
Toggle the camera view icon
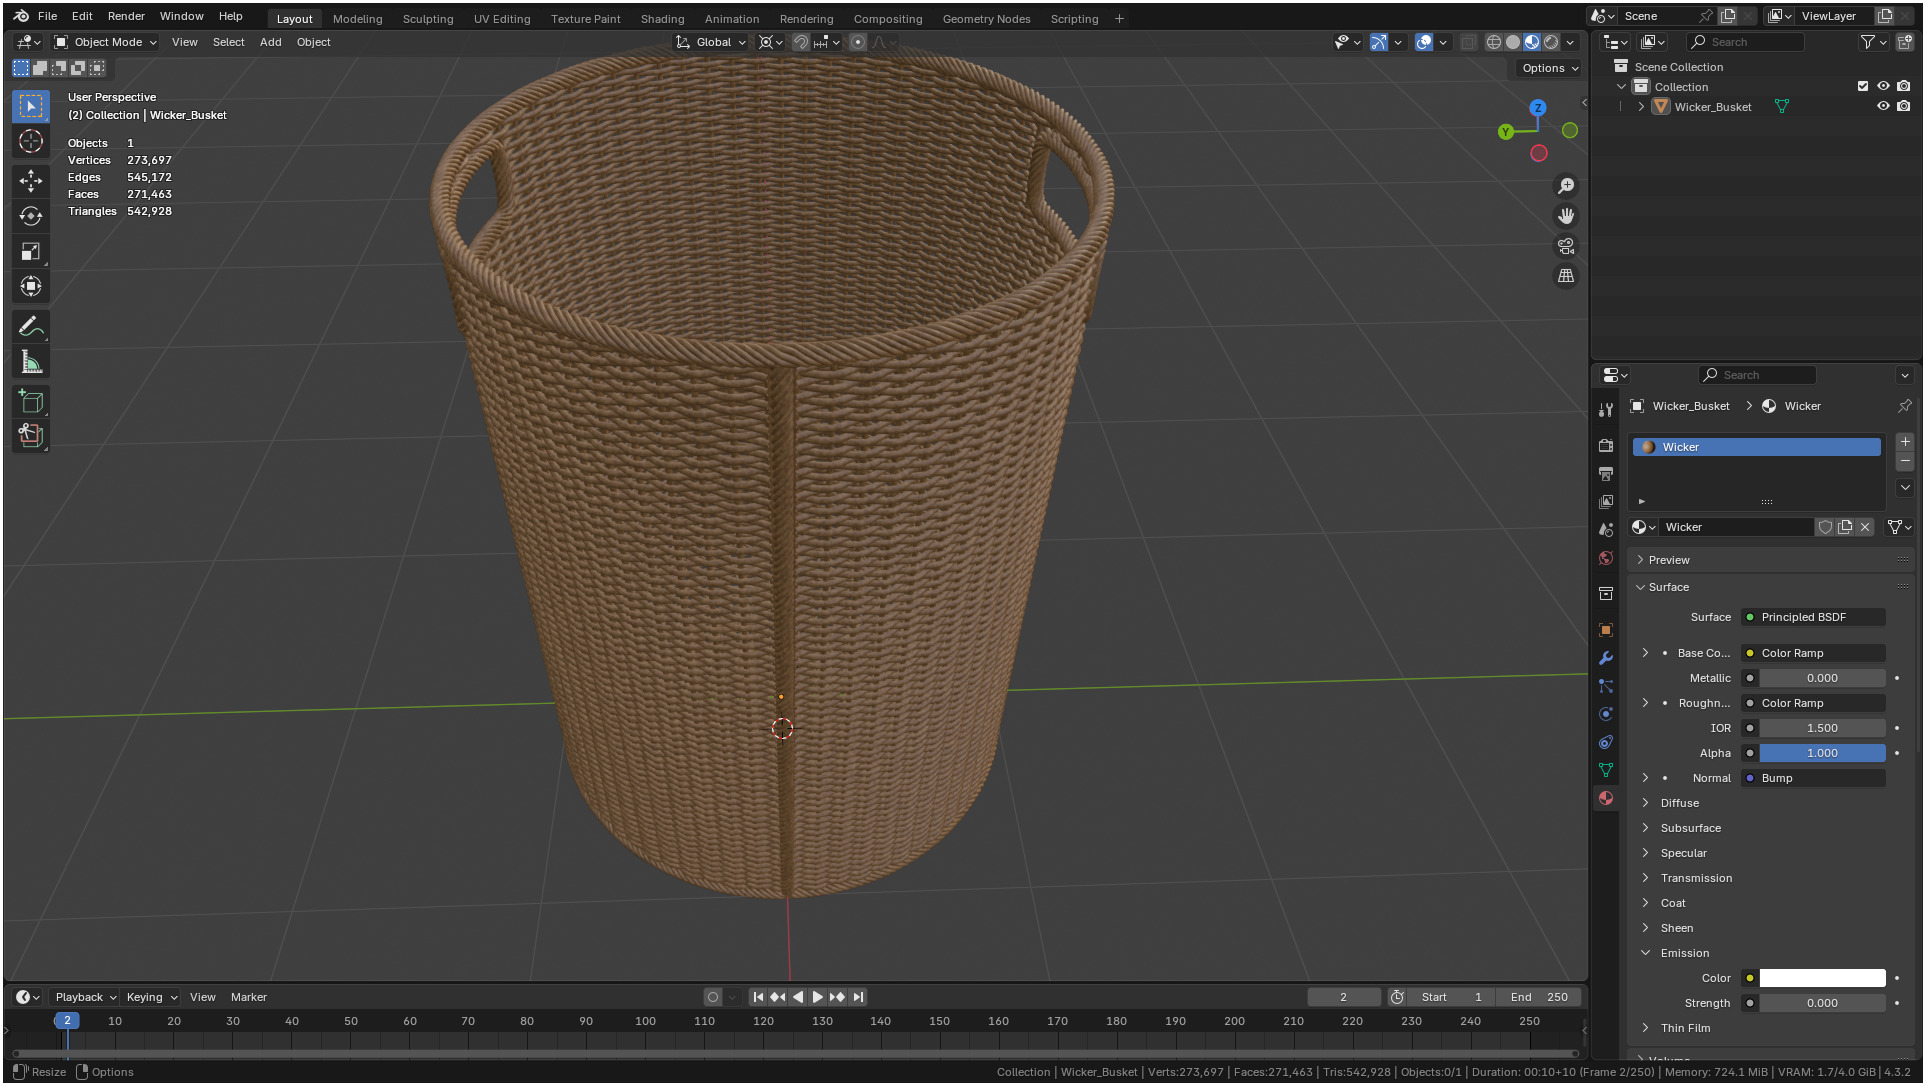click(x=1566, y=246)
